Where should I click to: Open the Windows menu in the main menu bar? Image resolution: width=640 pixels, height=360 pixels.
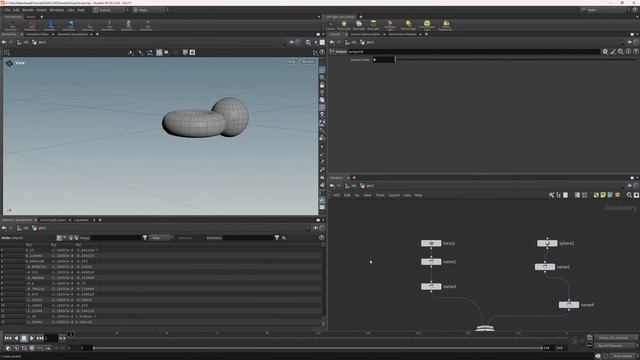point(57,10)
